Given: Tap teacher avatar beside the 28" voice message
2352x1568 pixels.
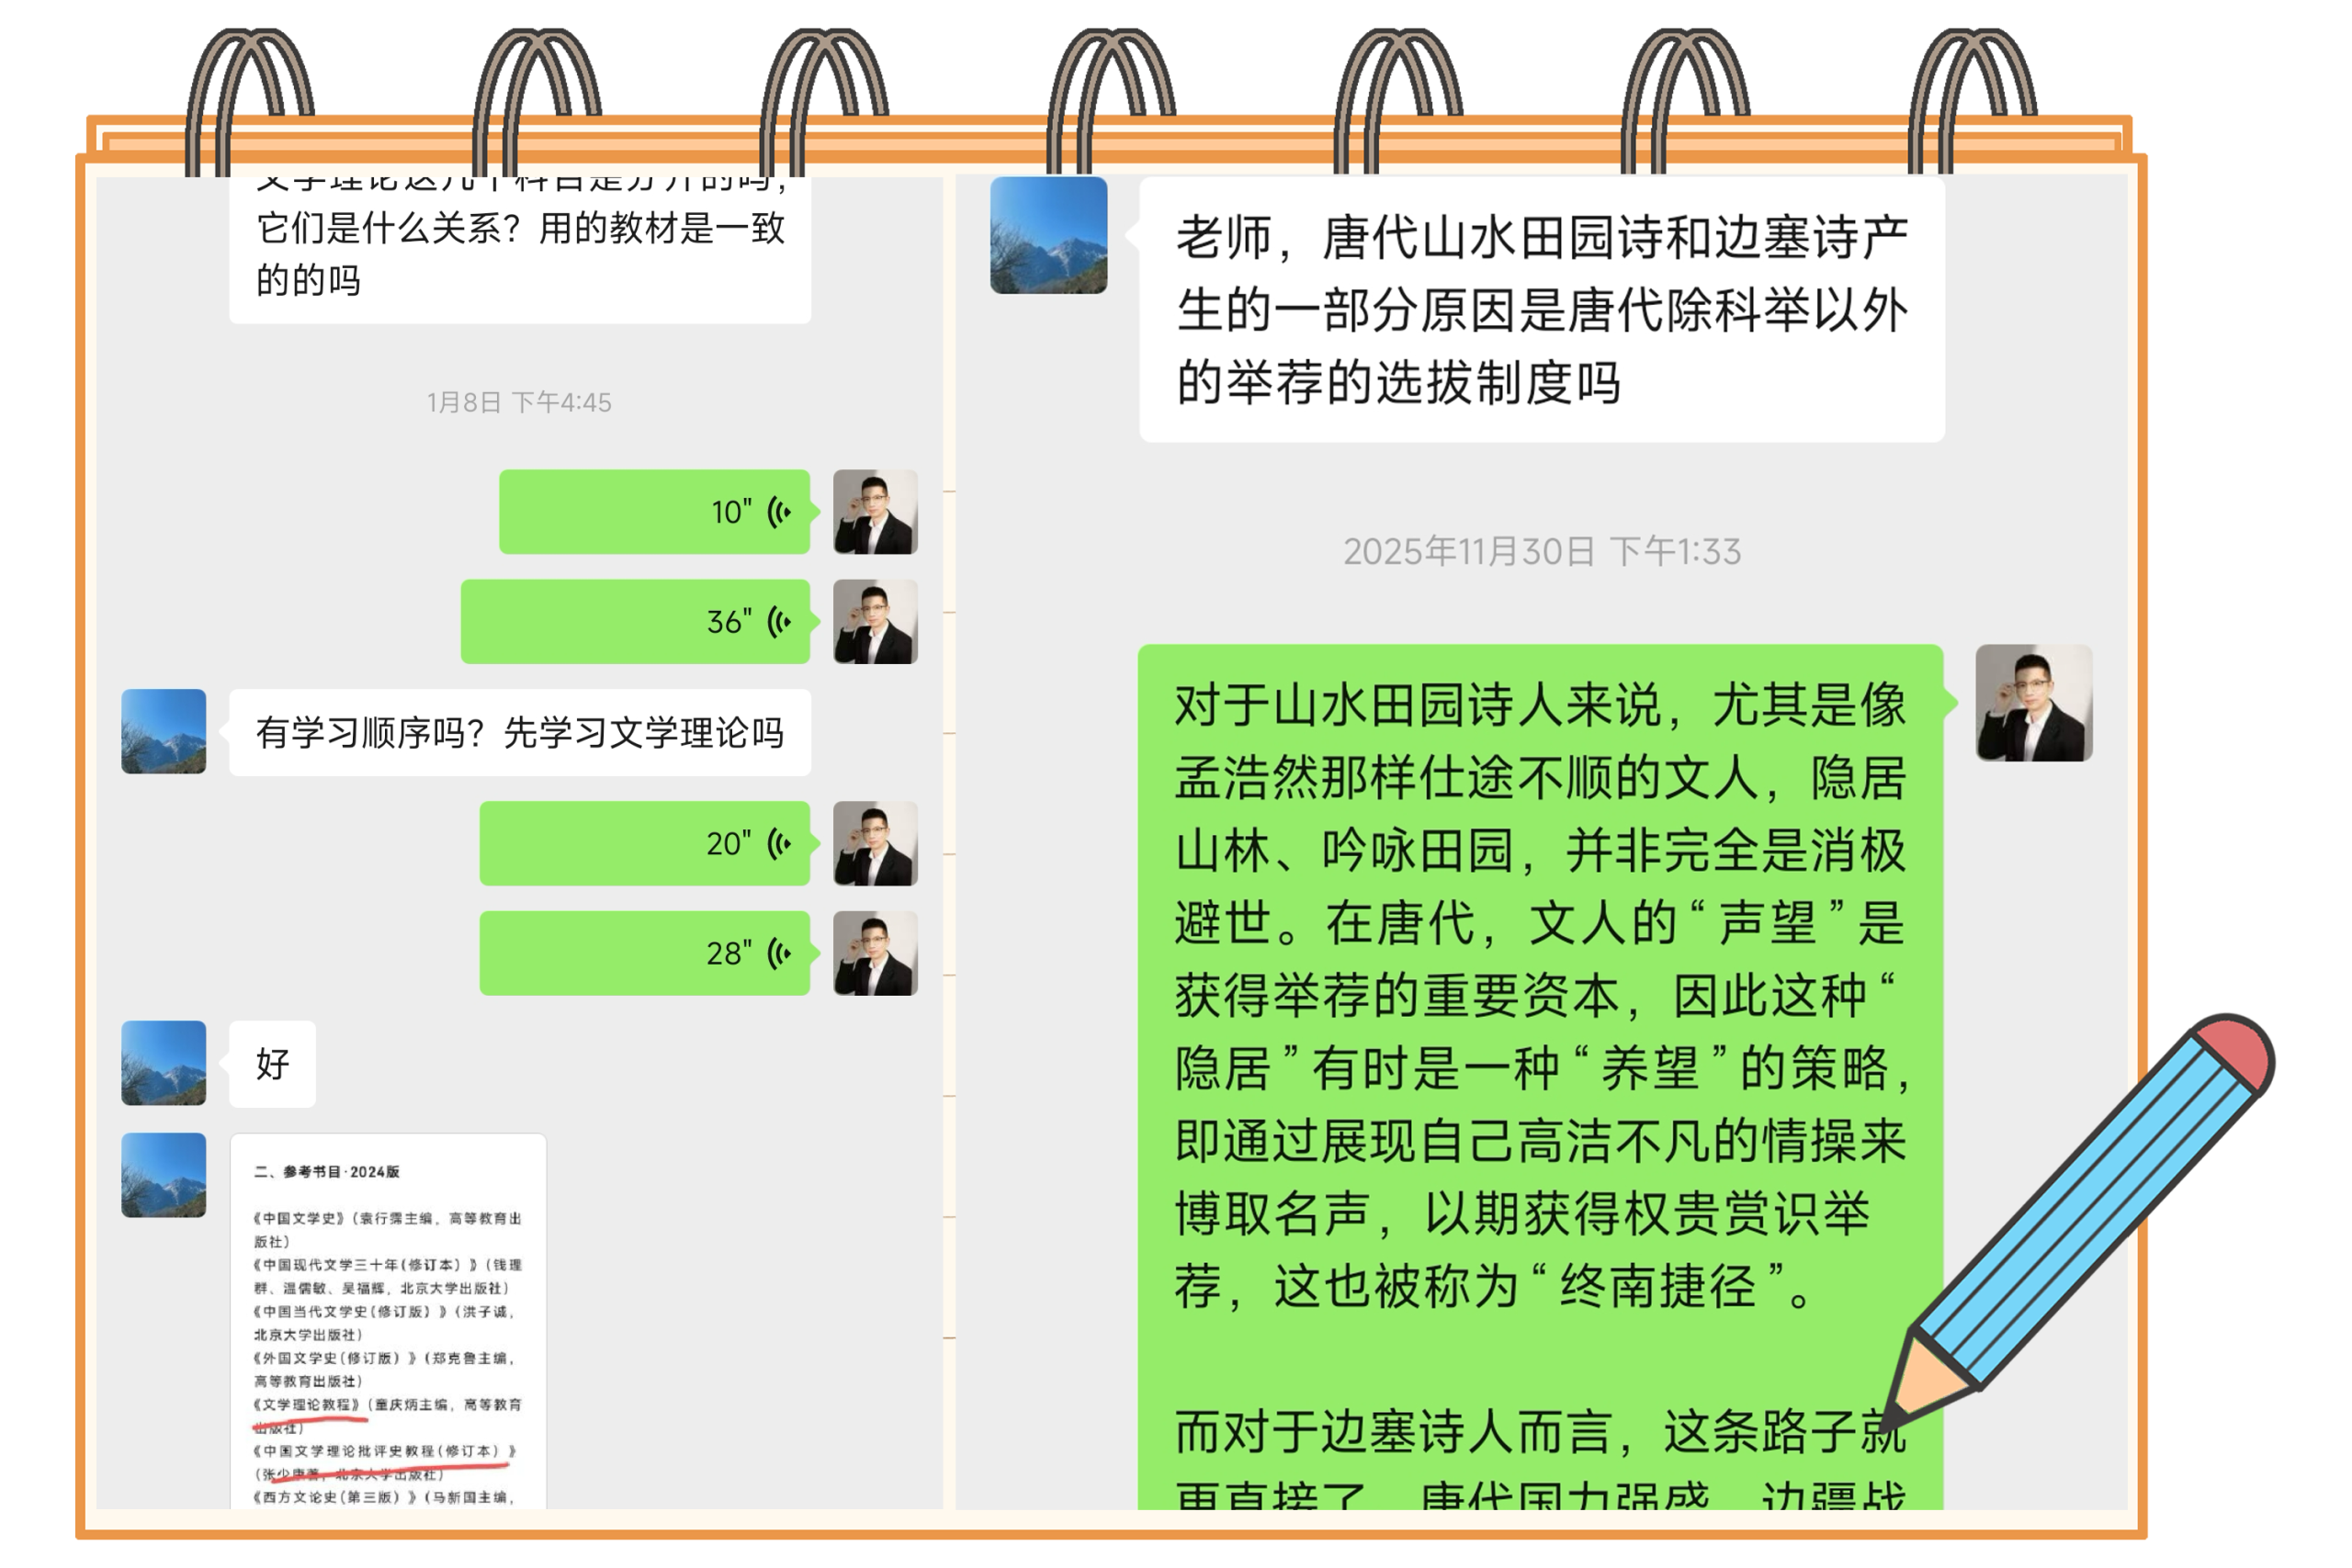Looking at the screenshot, I should coord(876,953).
